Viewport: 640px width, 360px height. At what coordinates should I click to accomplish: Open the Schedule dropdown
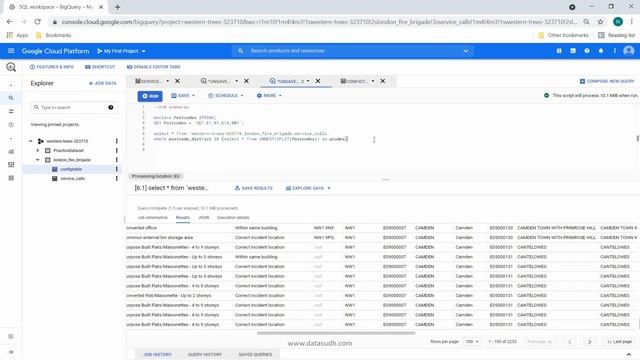point(226,96)
